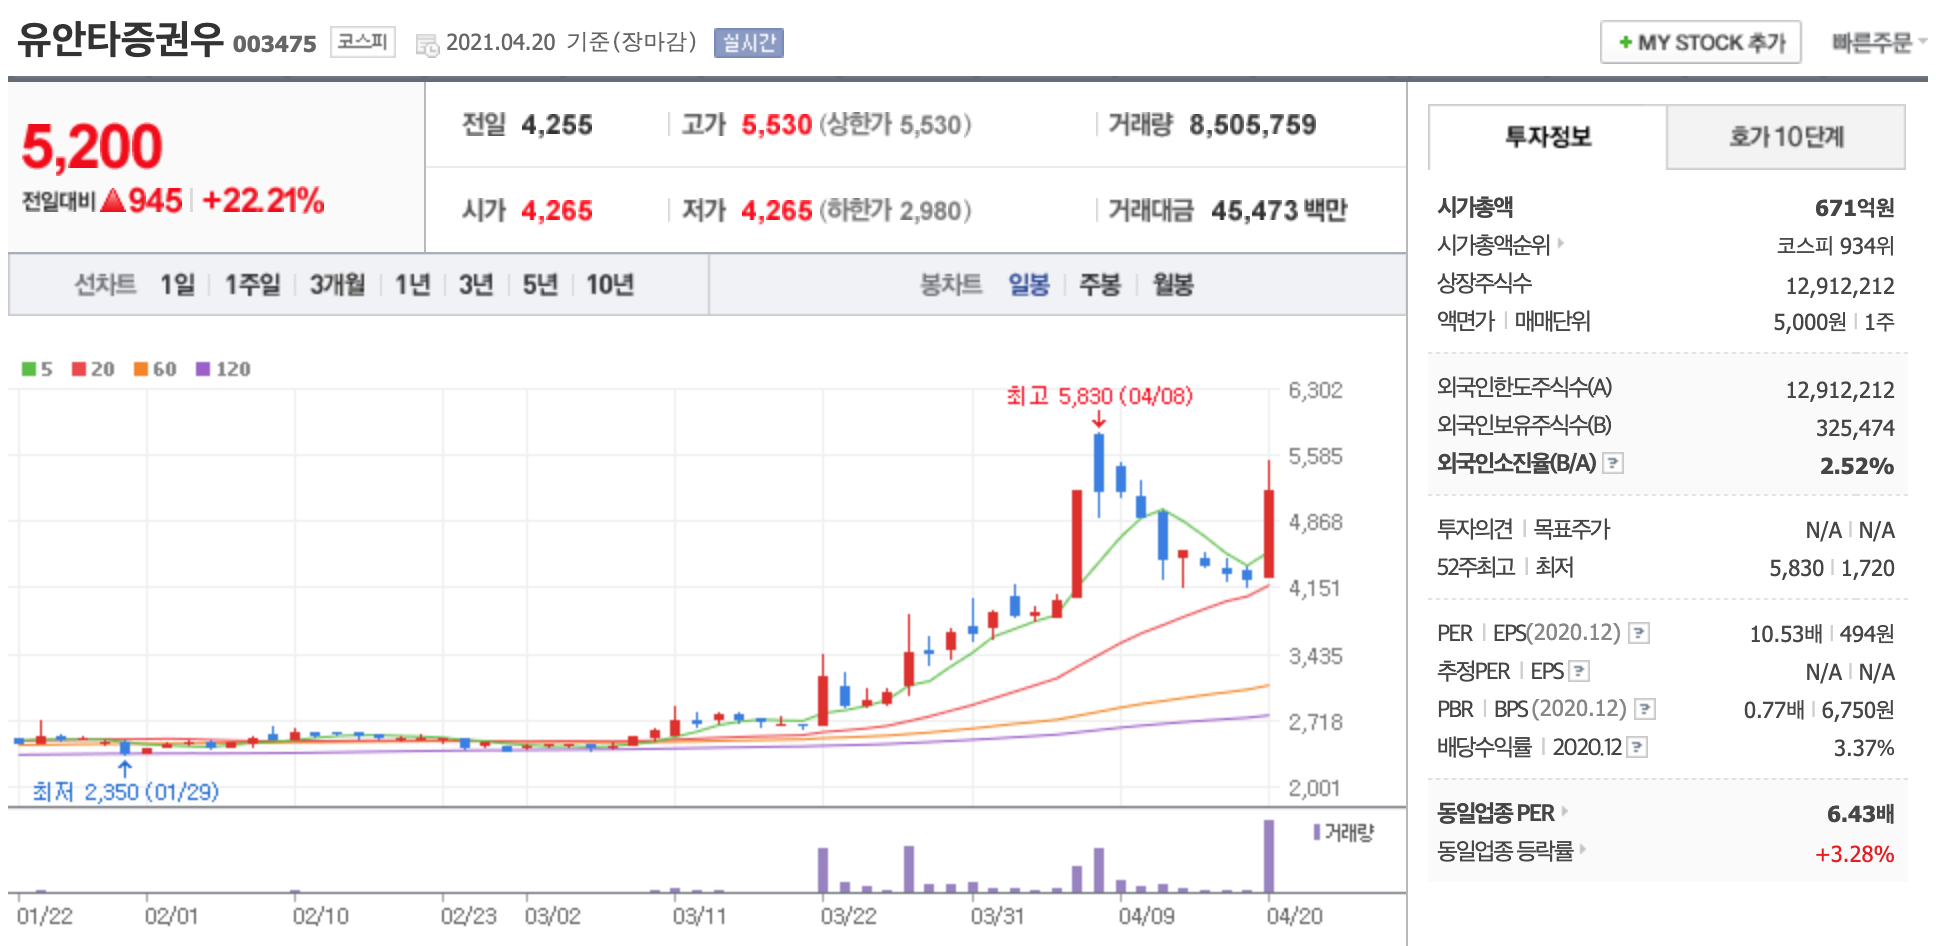Select the 3개월 line chart period
The image size is (1936, 946).
point(337,285)
